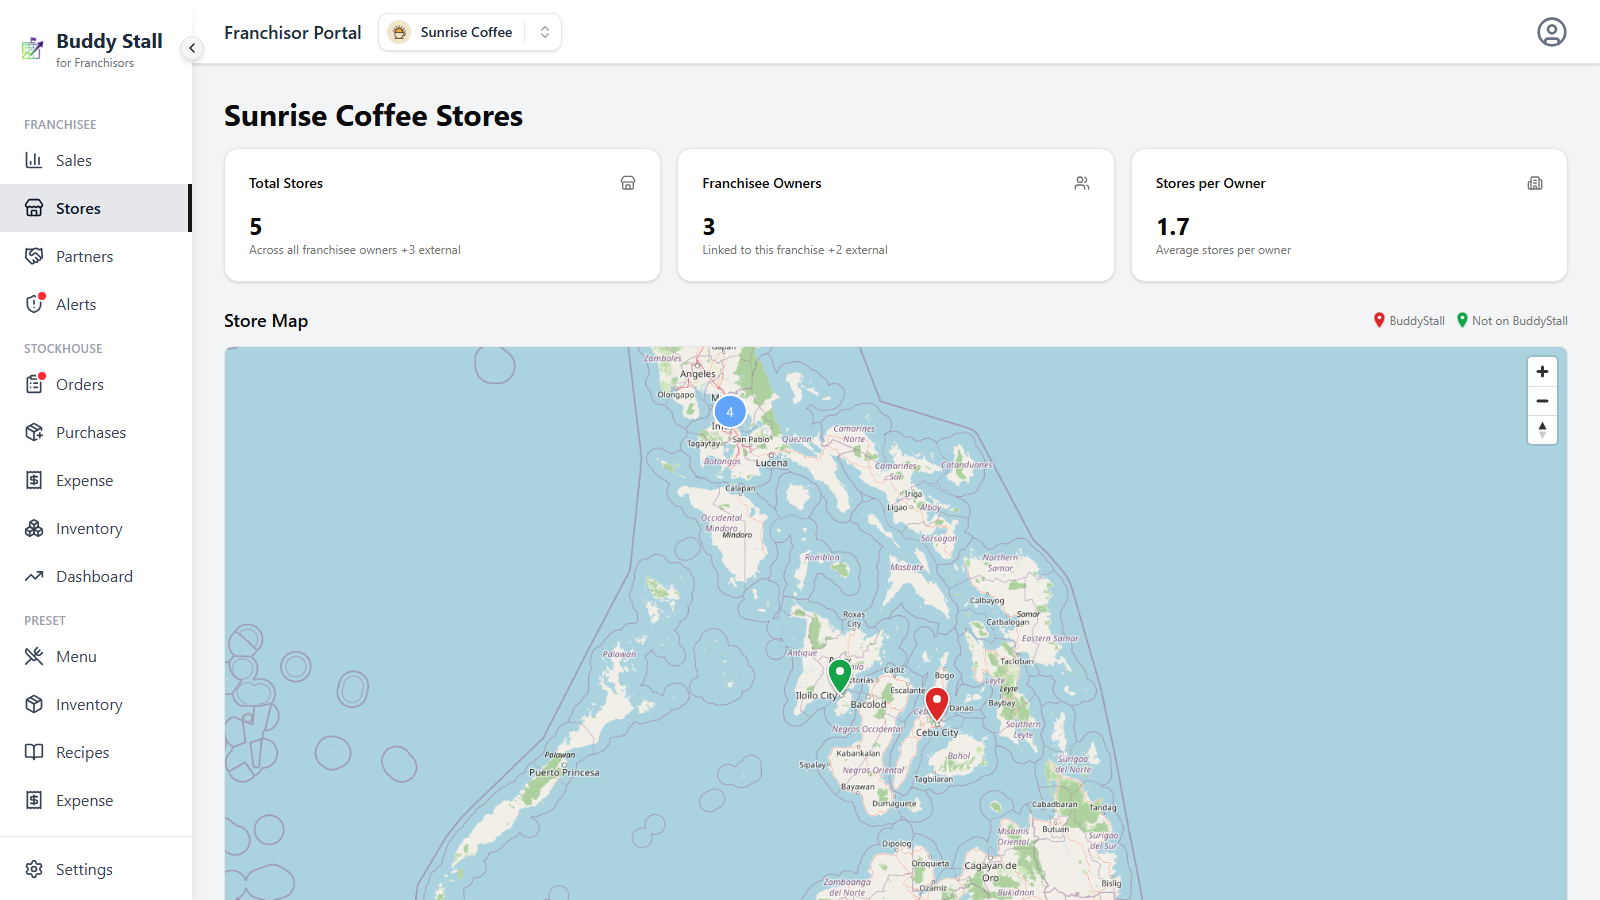Click the red BuddyStall legend pin
The image size is (1600, 900).
pos(1379,320)
